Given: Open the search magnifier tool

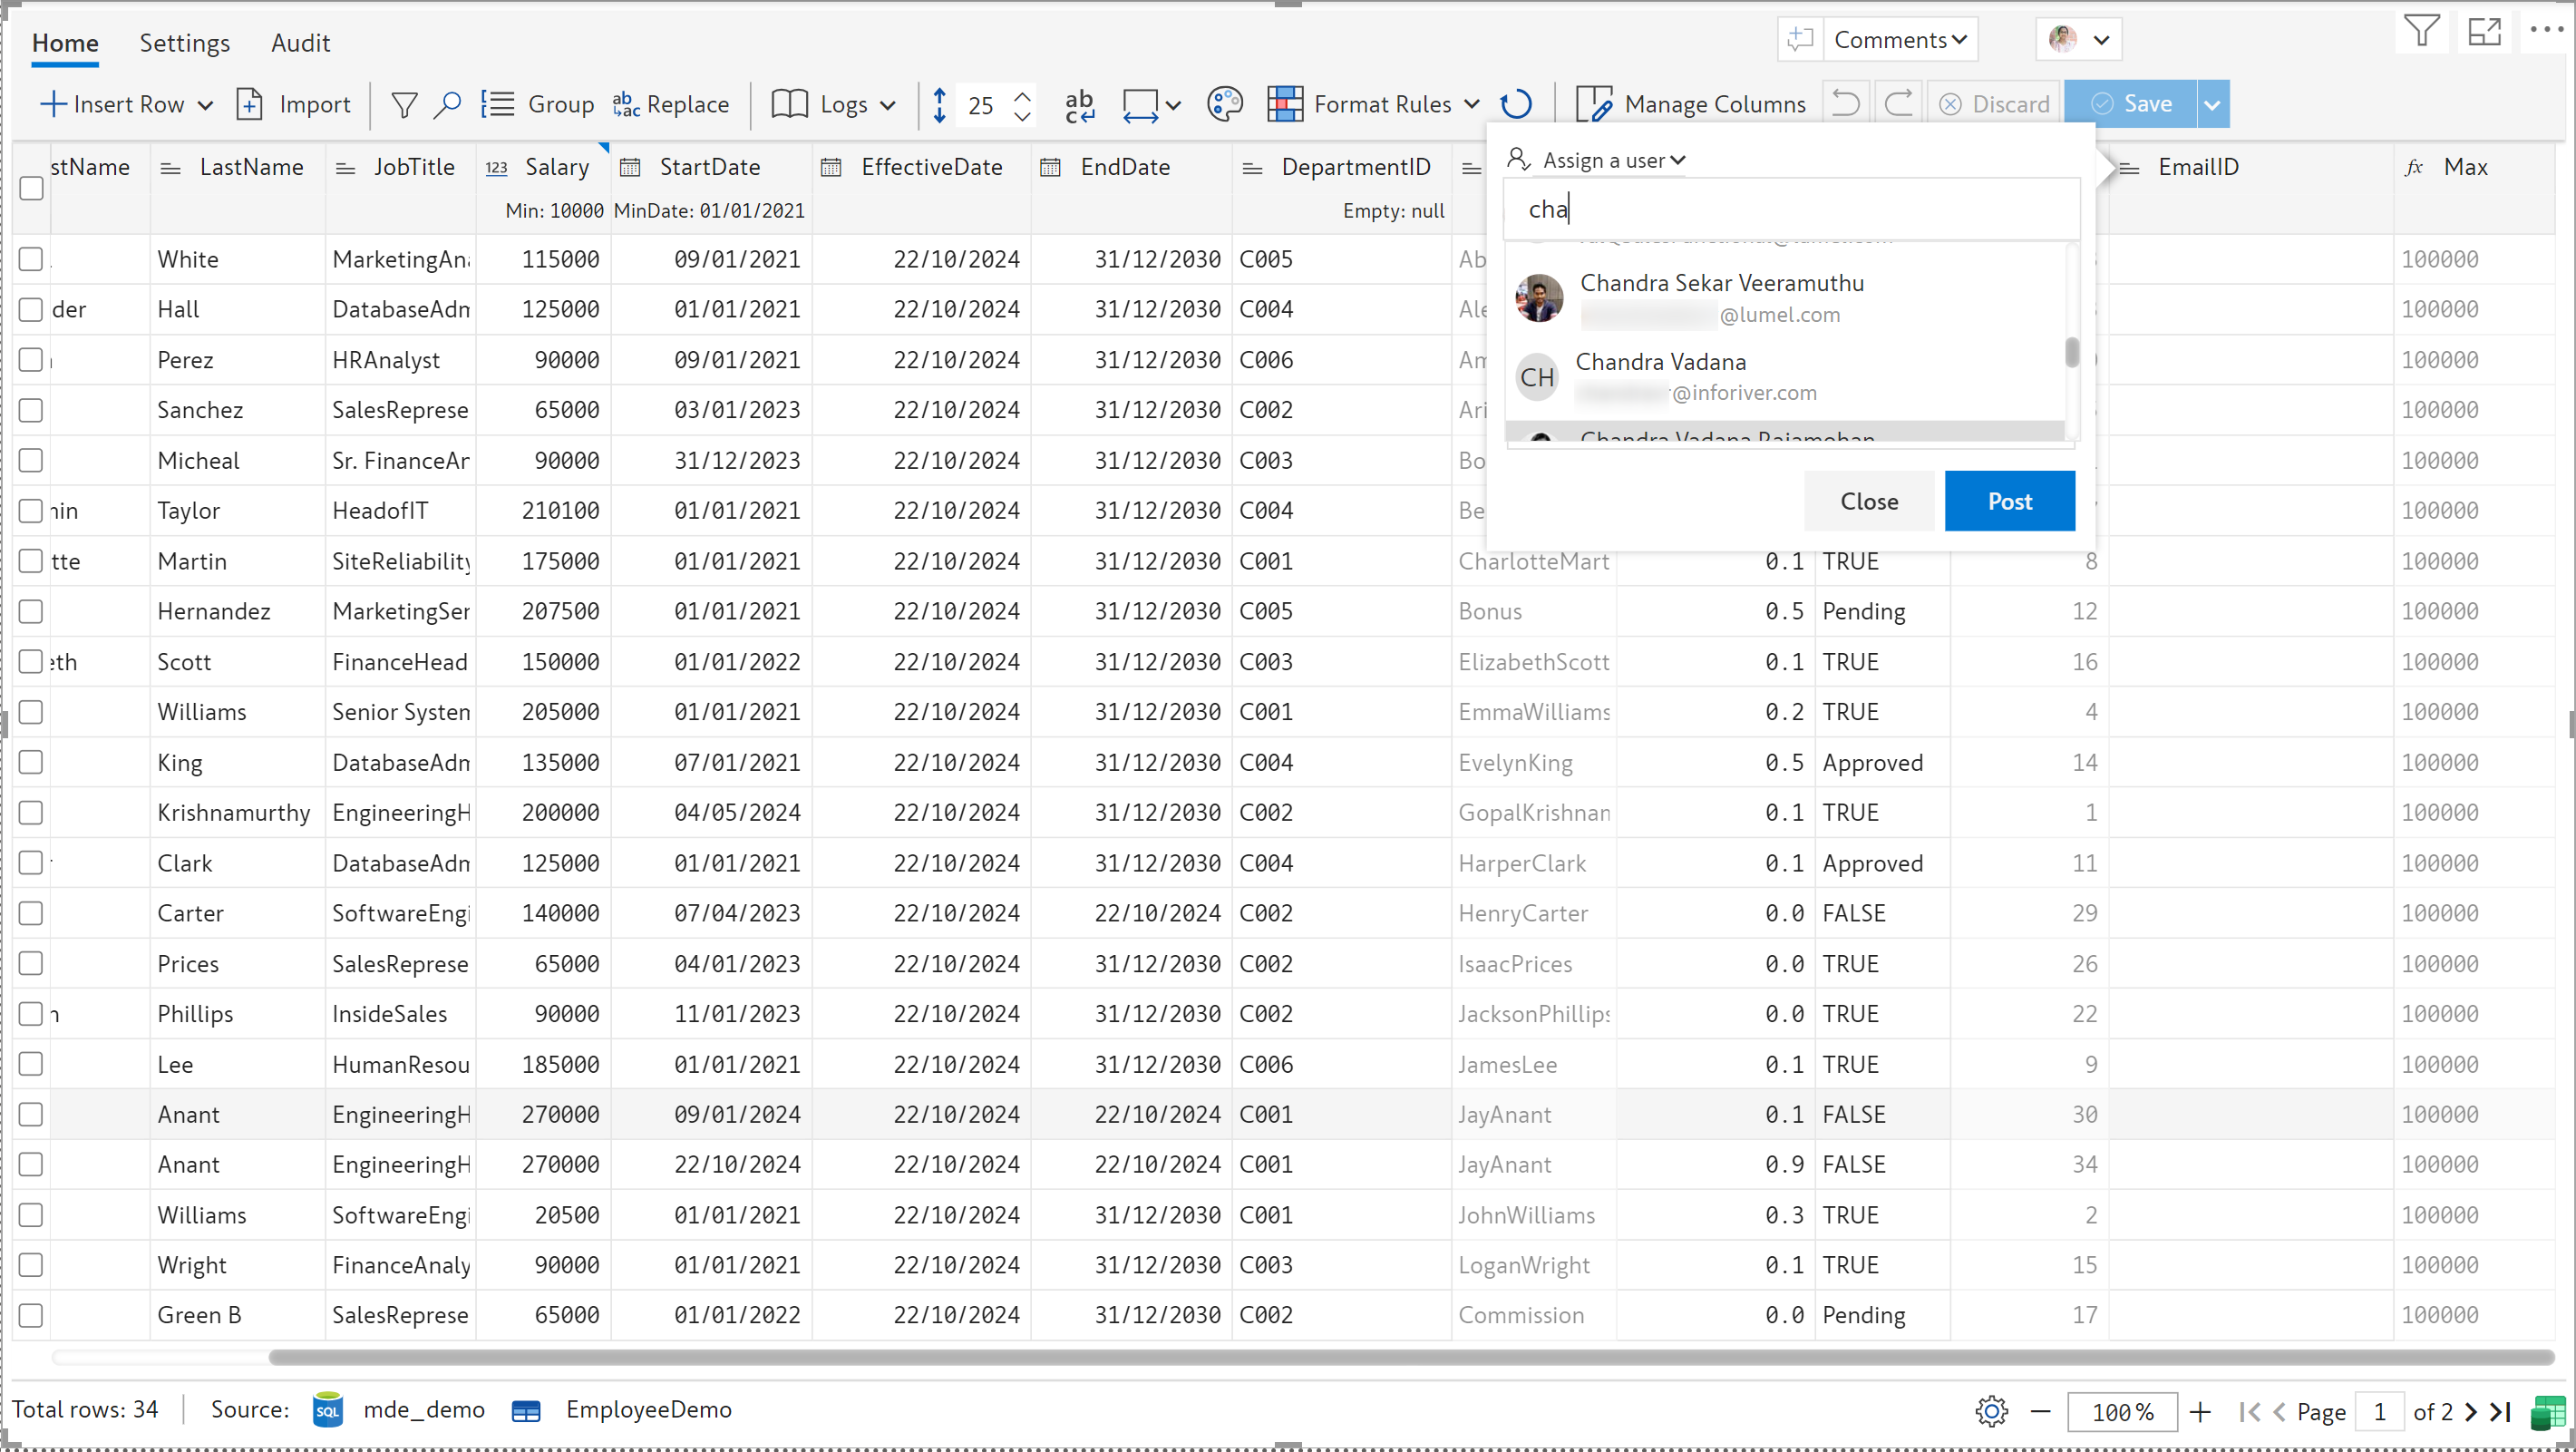Looking at the screenshot, I should coord(447,104).
